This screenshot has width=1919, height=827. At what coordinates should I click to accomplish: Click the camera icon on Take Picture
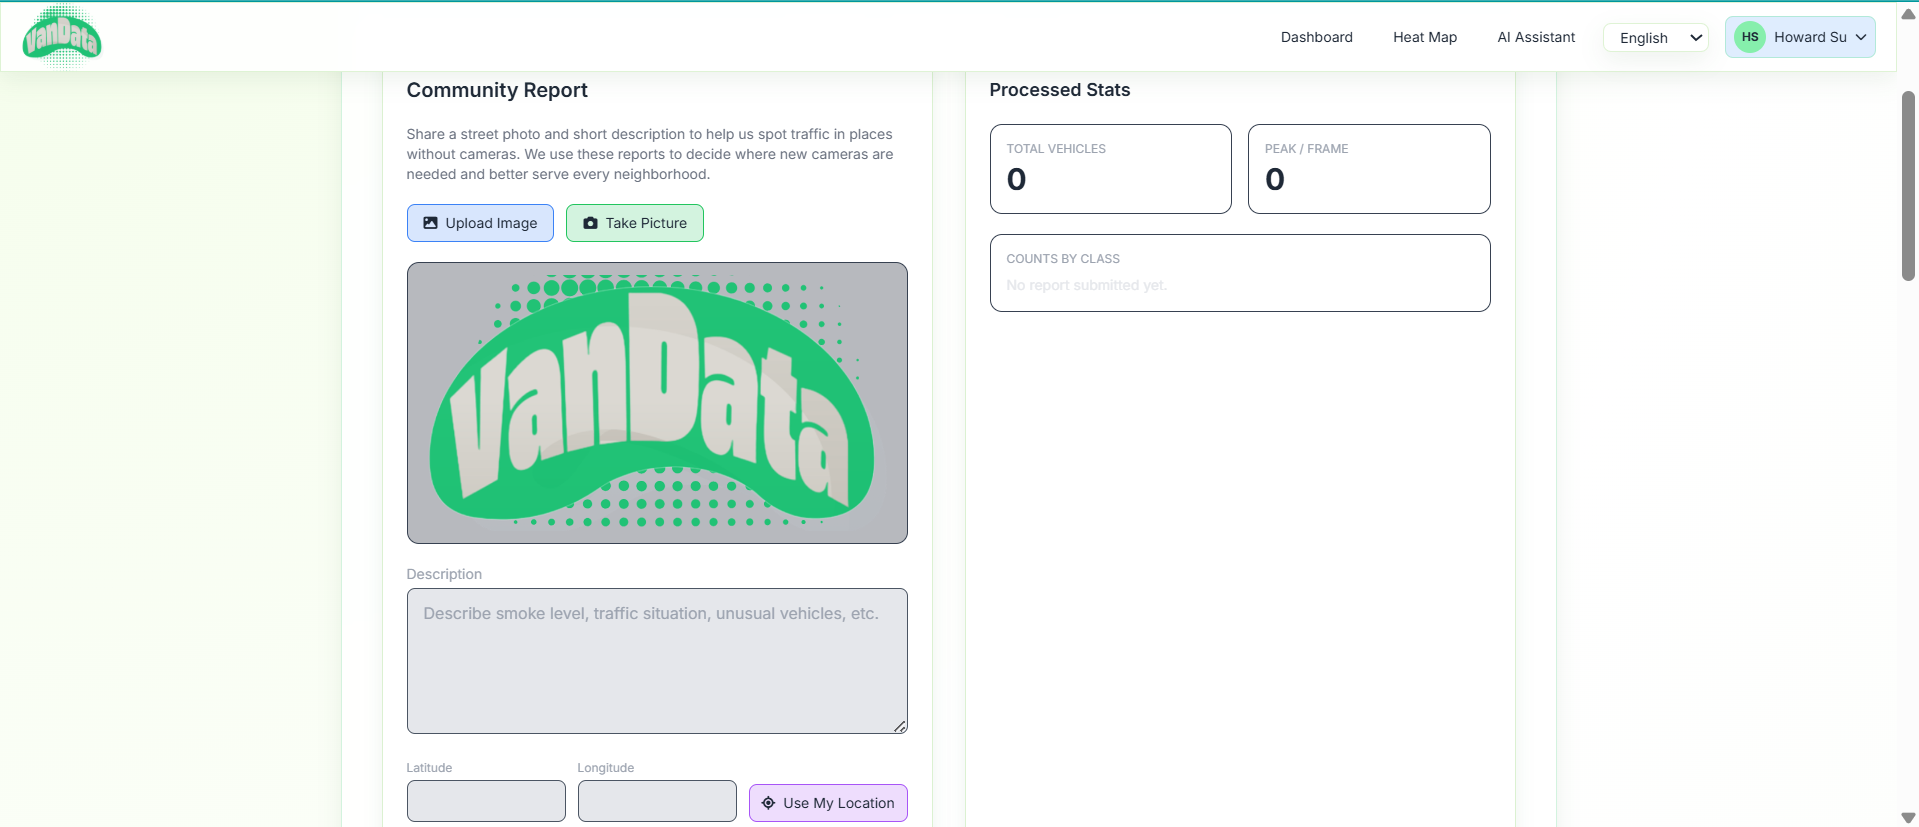591,223
